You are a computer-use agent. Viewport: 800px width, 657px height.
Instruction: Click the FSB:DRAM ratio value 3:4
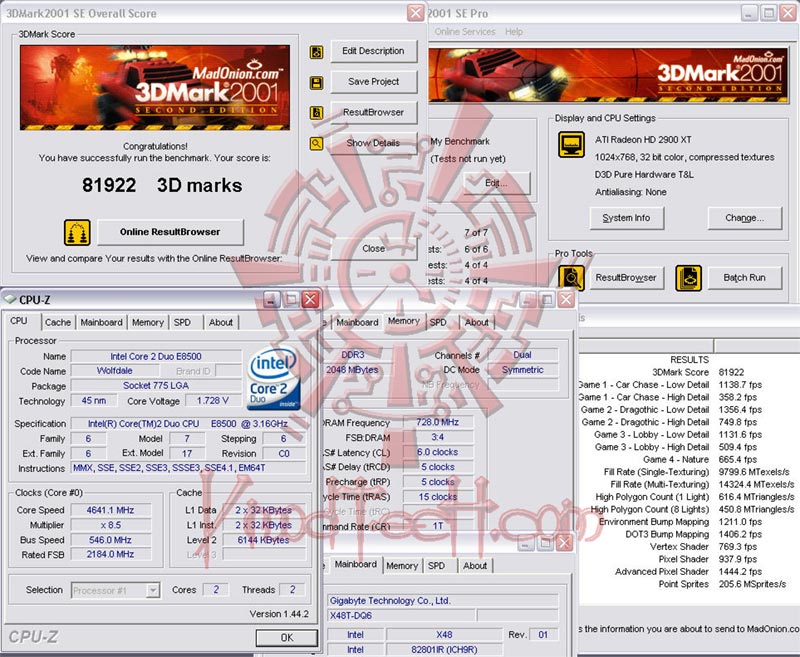coord(438,437)
